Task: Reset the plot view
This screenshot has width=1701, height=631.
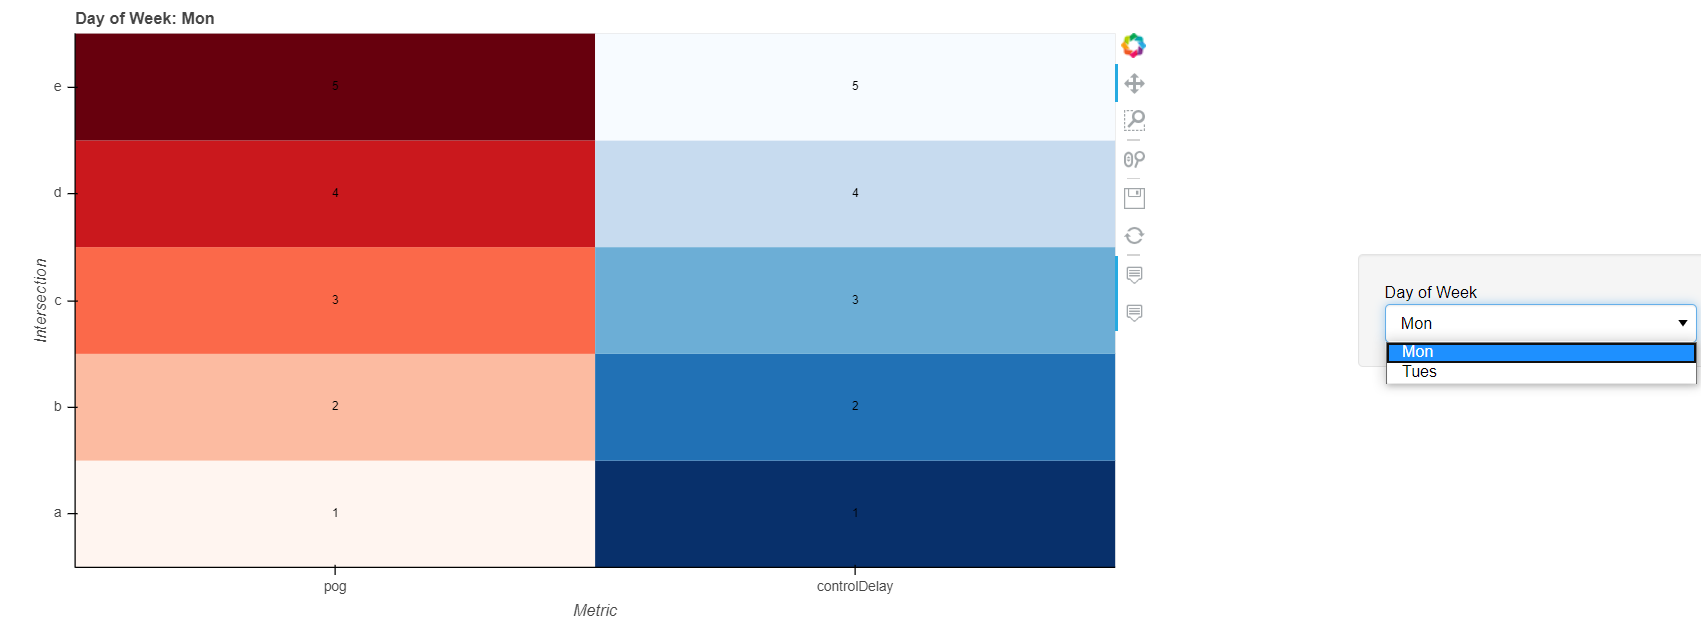Action: coord(1134,236)
